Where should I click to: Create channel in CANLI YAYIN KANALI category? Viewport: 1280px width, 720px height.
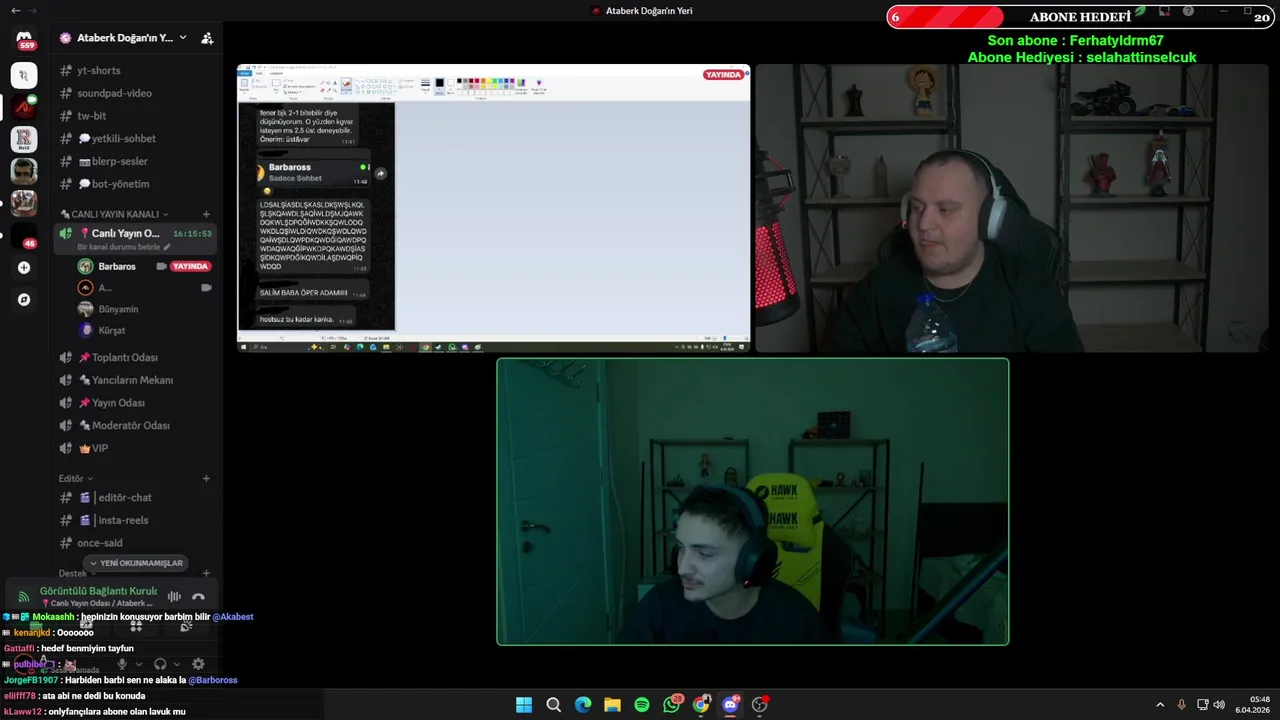point(206,214)
